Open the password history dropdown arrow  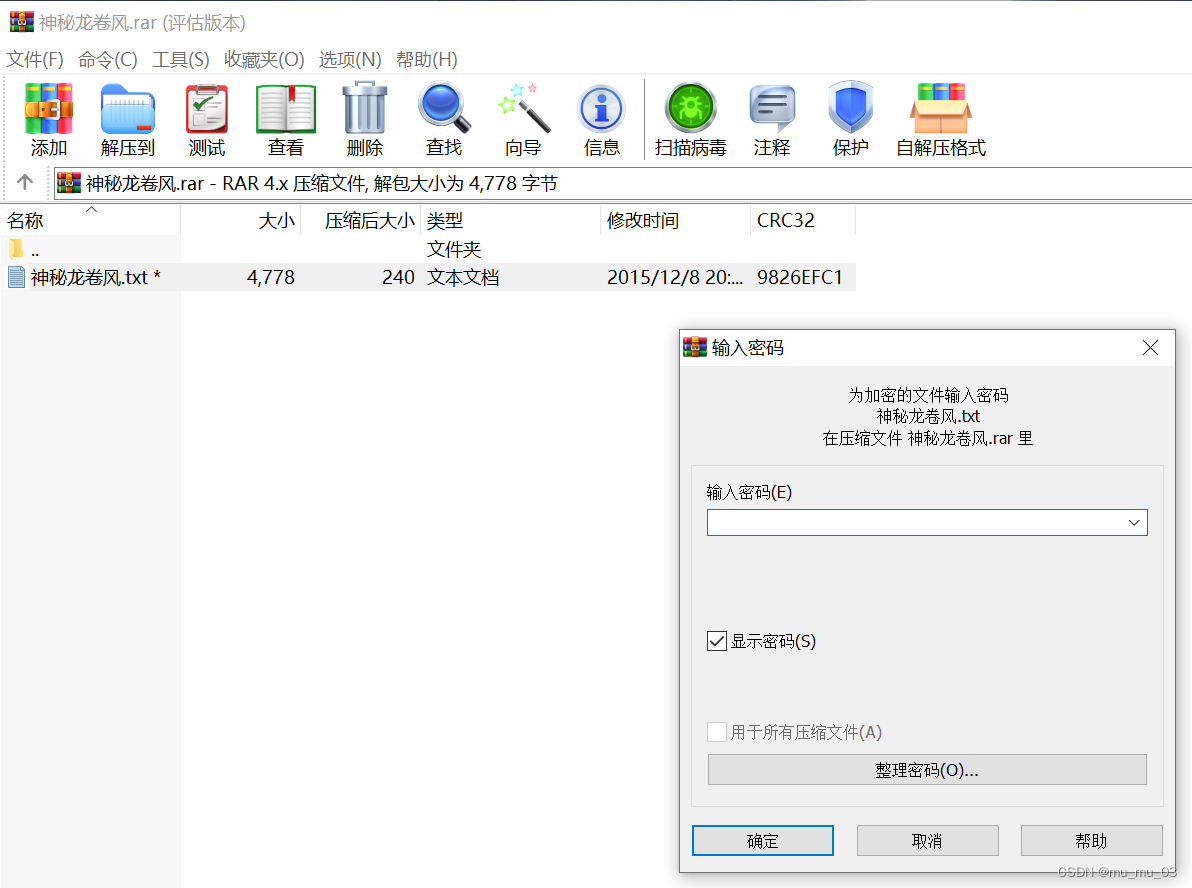[1134, 522]
